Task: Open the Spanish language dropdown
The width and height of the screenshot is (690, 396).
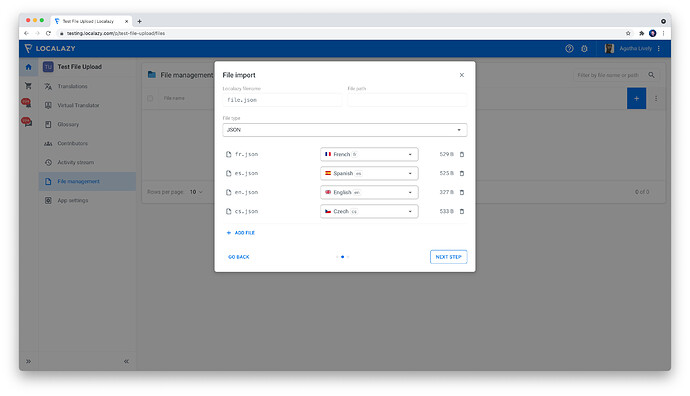Action: click(369, 173)
